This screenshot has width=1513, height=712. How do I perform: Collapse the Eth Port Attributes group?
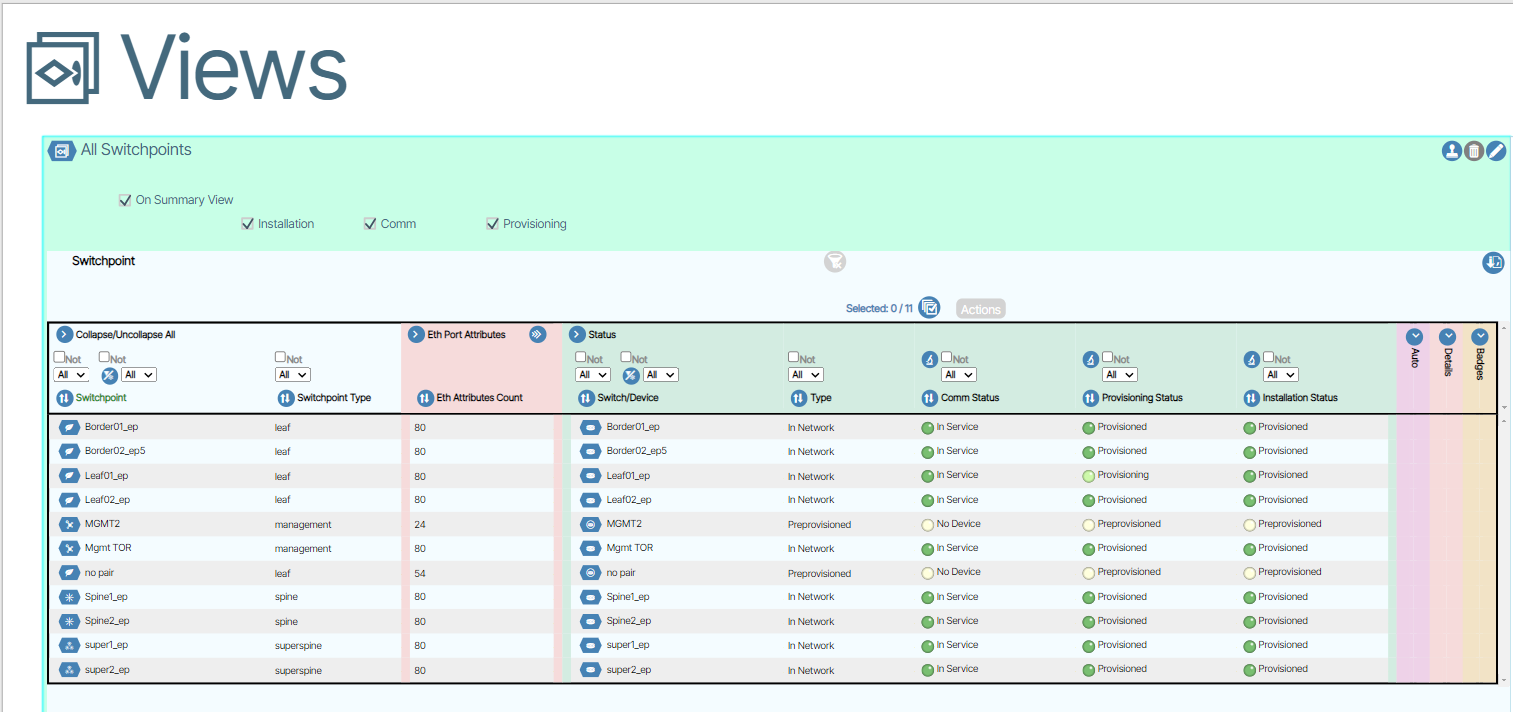416,335
